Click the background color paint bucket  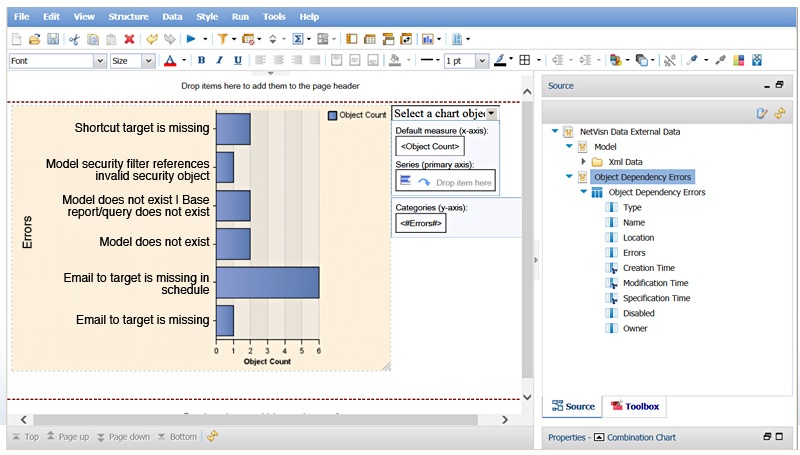tap(394, 61)
